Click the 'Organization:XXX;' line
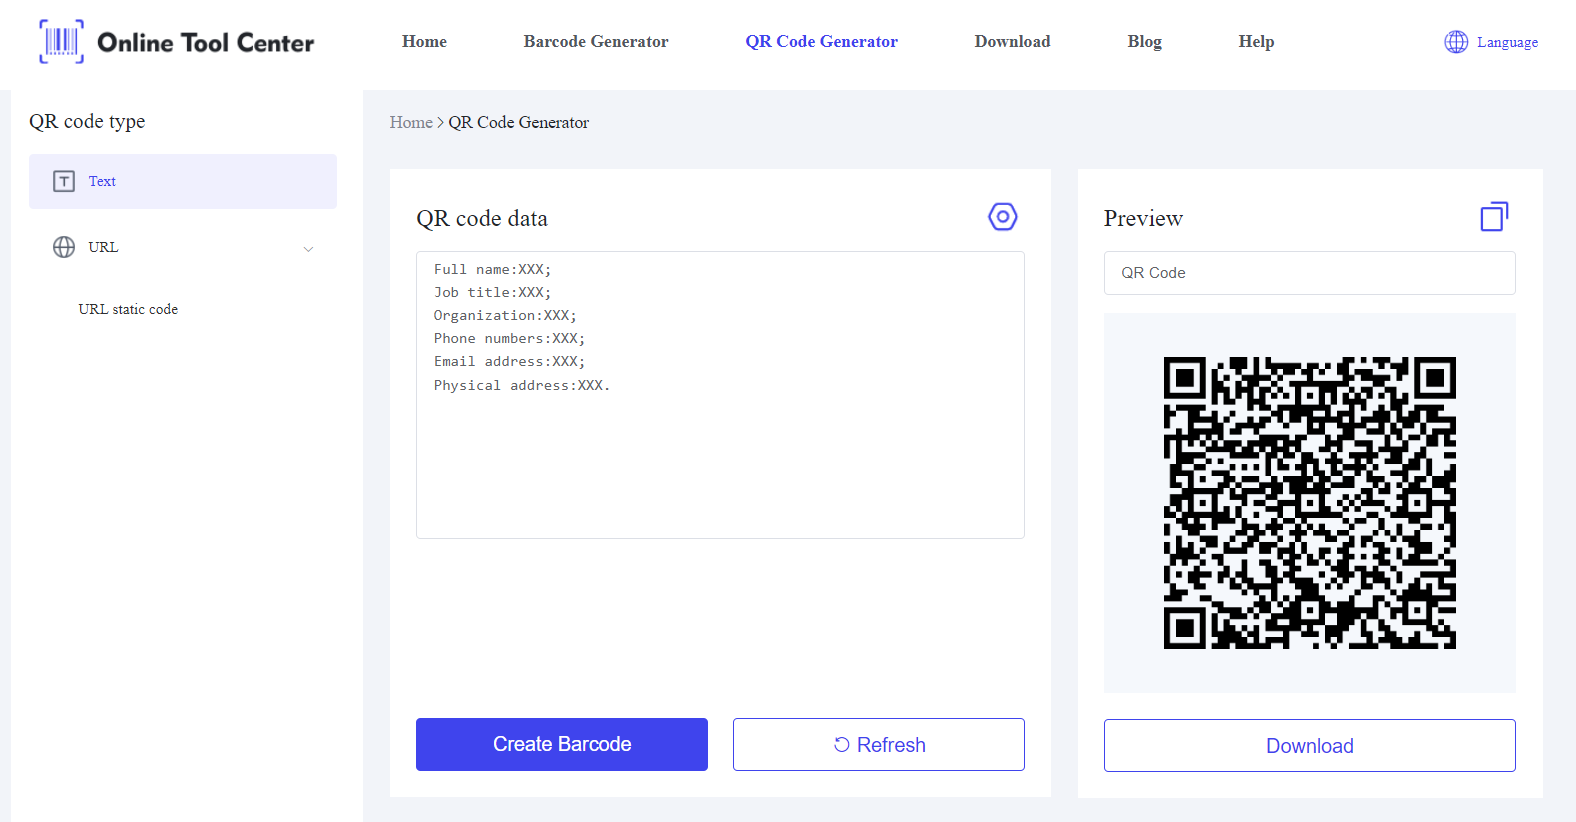1576x822 pixels. pos(505,315)
